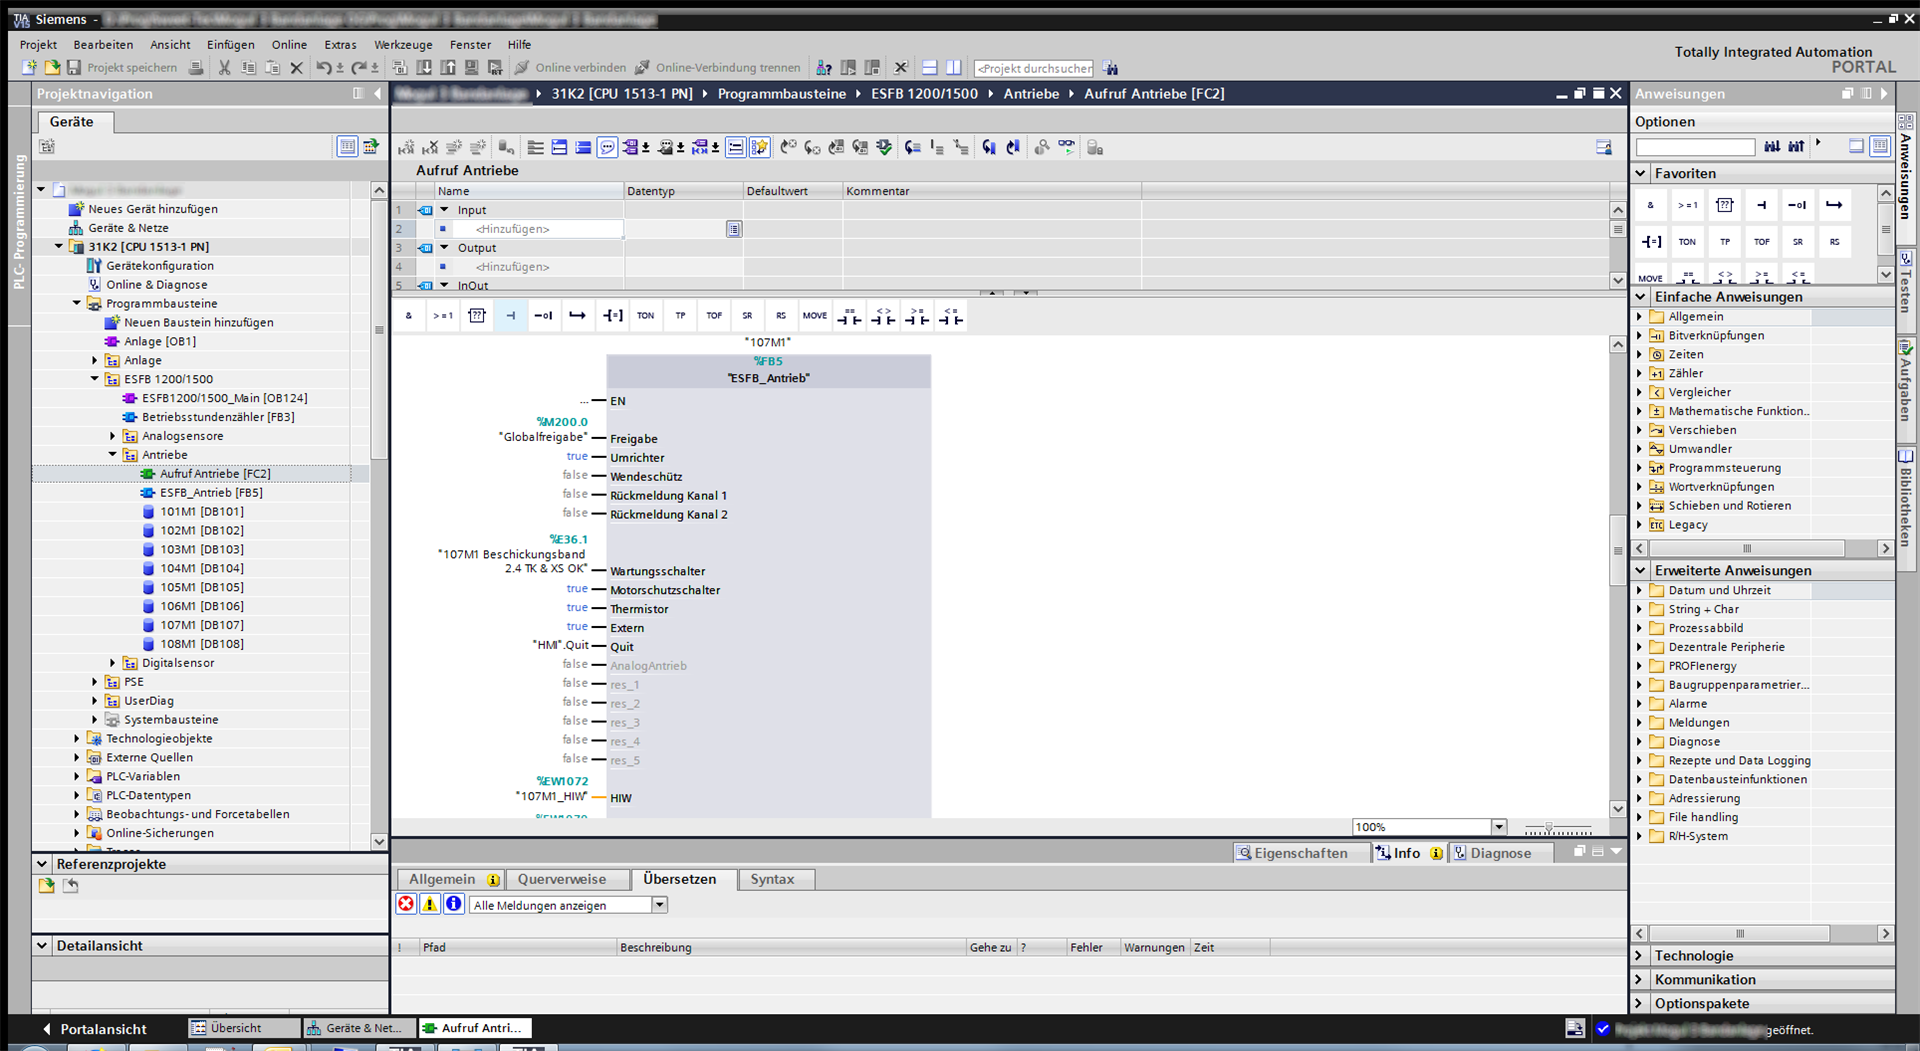Click the search upward icon in Optionen
The height and width of the screenshot is (1051, 1920).
(x=1796, y=146)
